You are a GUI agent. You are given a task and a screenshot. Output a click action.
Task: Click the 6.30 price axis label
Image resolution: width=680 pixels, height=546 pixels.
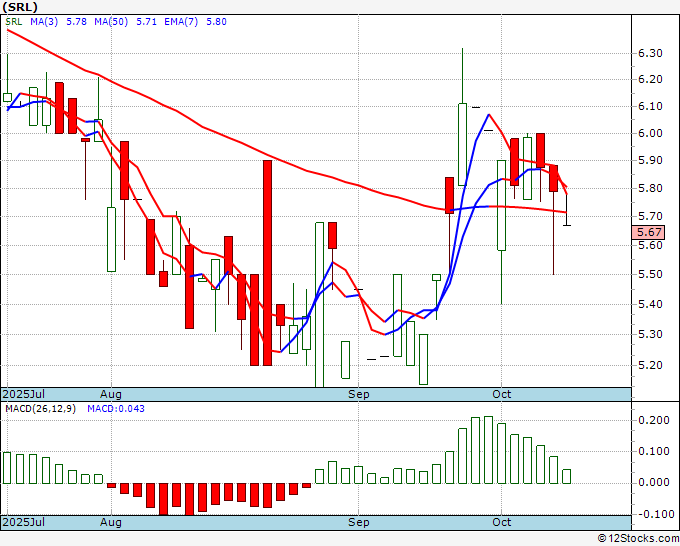click(x=650, y=53)
